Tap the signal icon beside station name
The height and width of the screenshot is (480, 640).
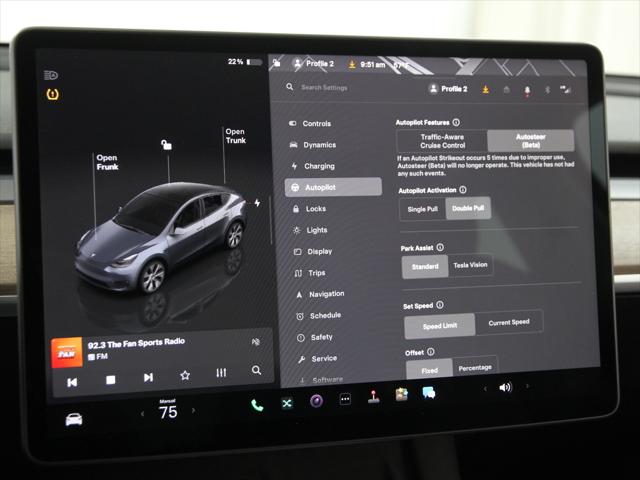pos(256,342)
